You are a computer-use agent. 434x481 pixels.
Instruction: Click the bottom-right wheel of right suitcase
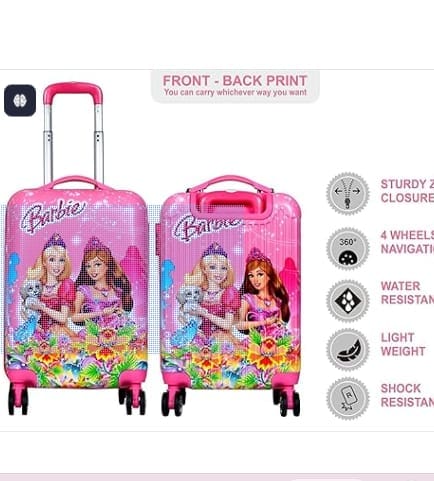tap(287, 402)
